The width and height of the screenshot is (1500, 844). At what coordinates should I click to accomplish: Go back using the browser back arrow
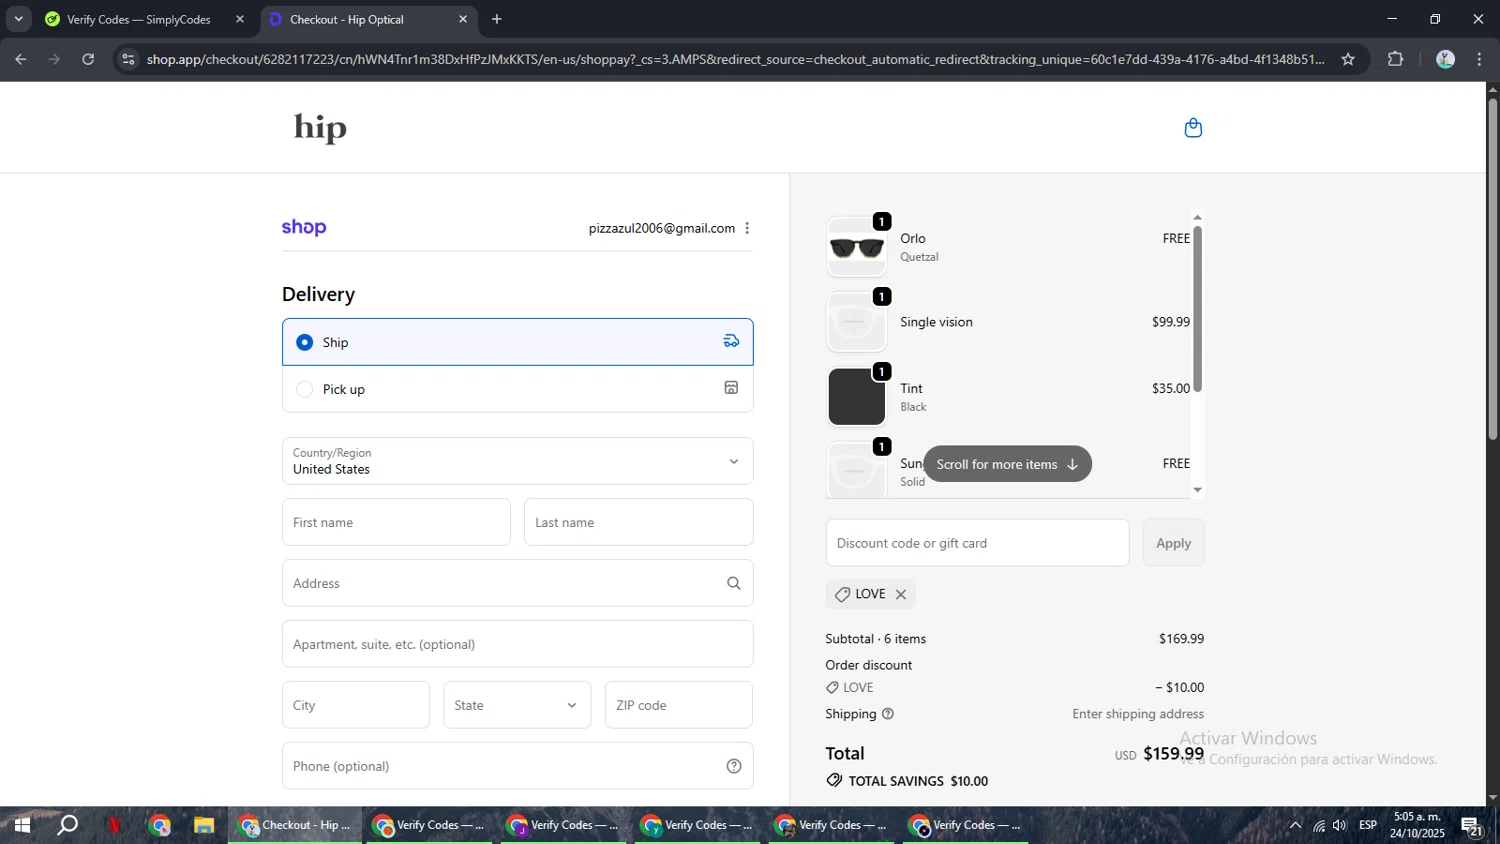[20, 59]
